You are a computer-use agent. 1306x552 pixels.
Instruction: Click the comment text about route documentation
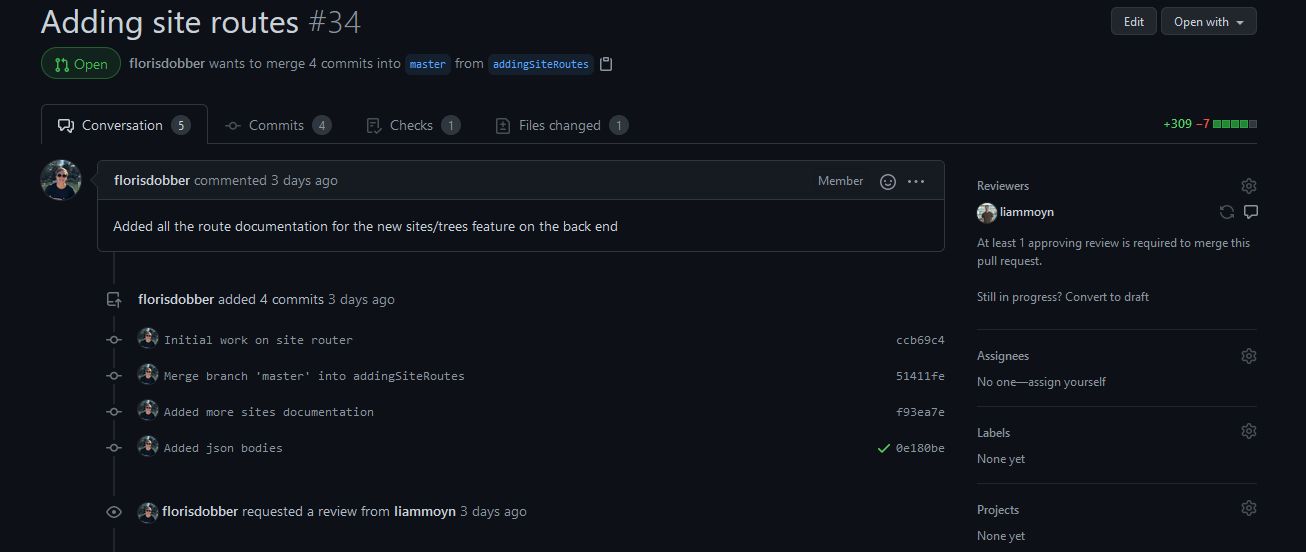[365, 226]
